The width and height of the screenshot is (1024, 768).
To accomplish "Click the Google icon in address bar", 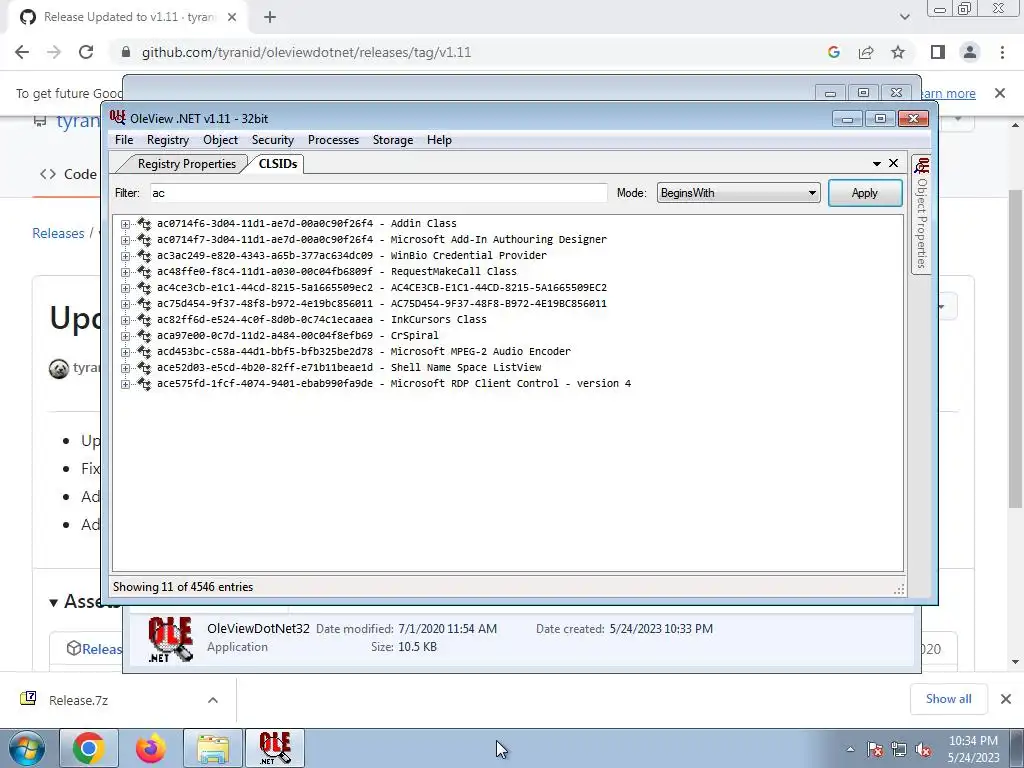I will [x=833, y=52].
